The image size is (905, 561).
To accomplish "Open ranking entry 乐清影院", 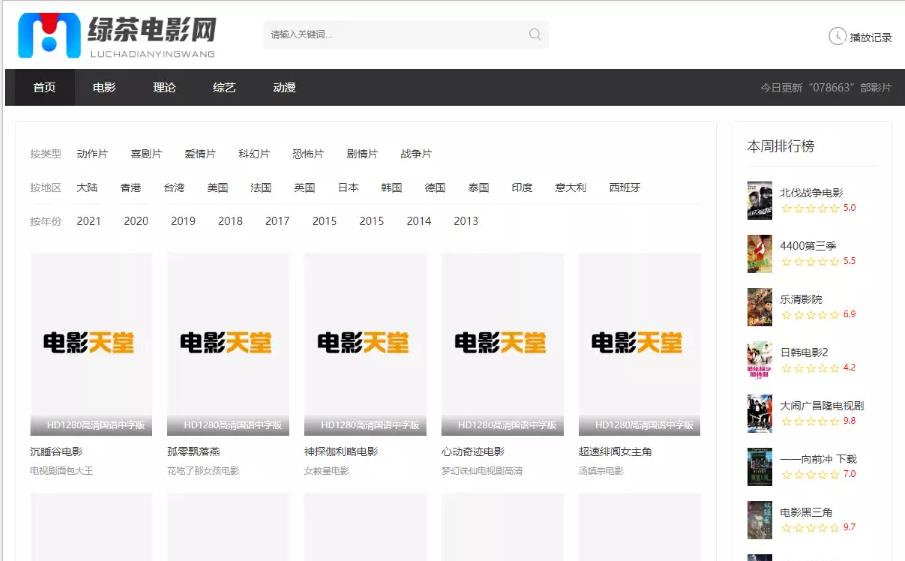I will click(801, 299).
